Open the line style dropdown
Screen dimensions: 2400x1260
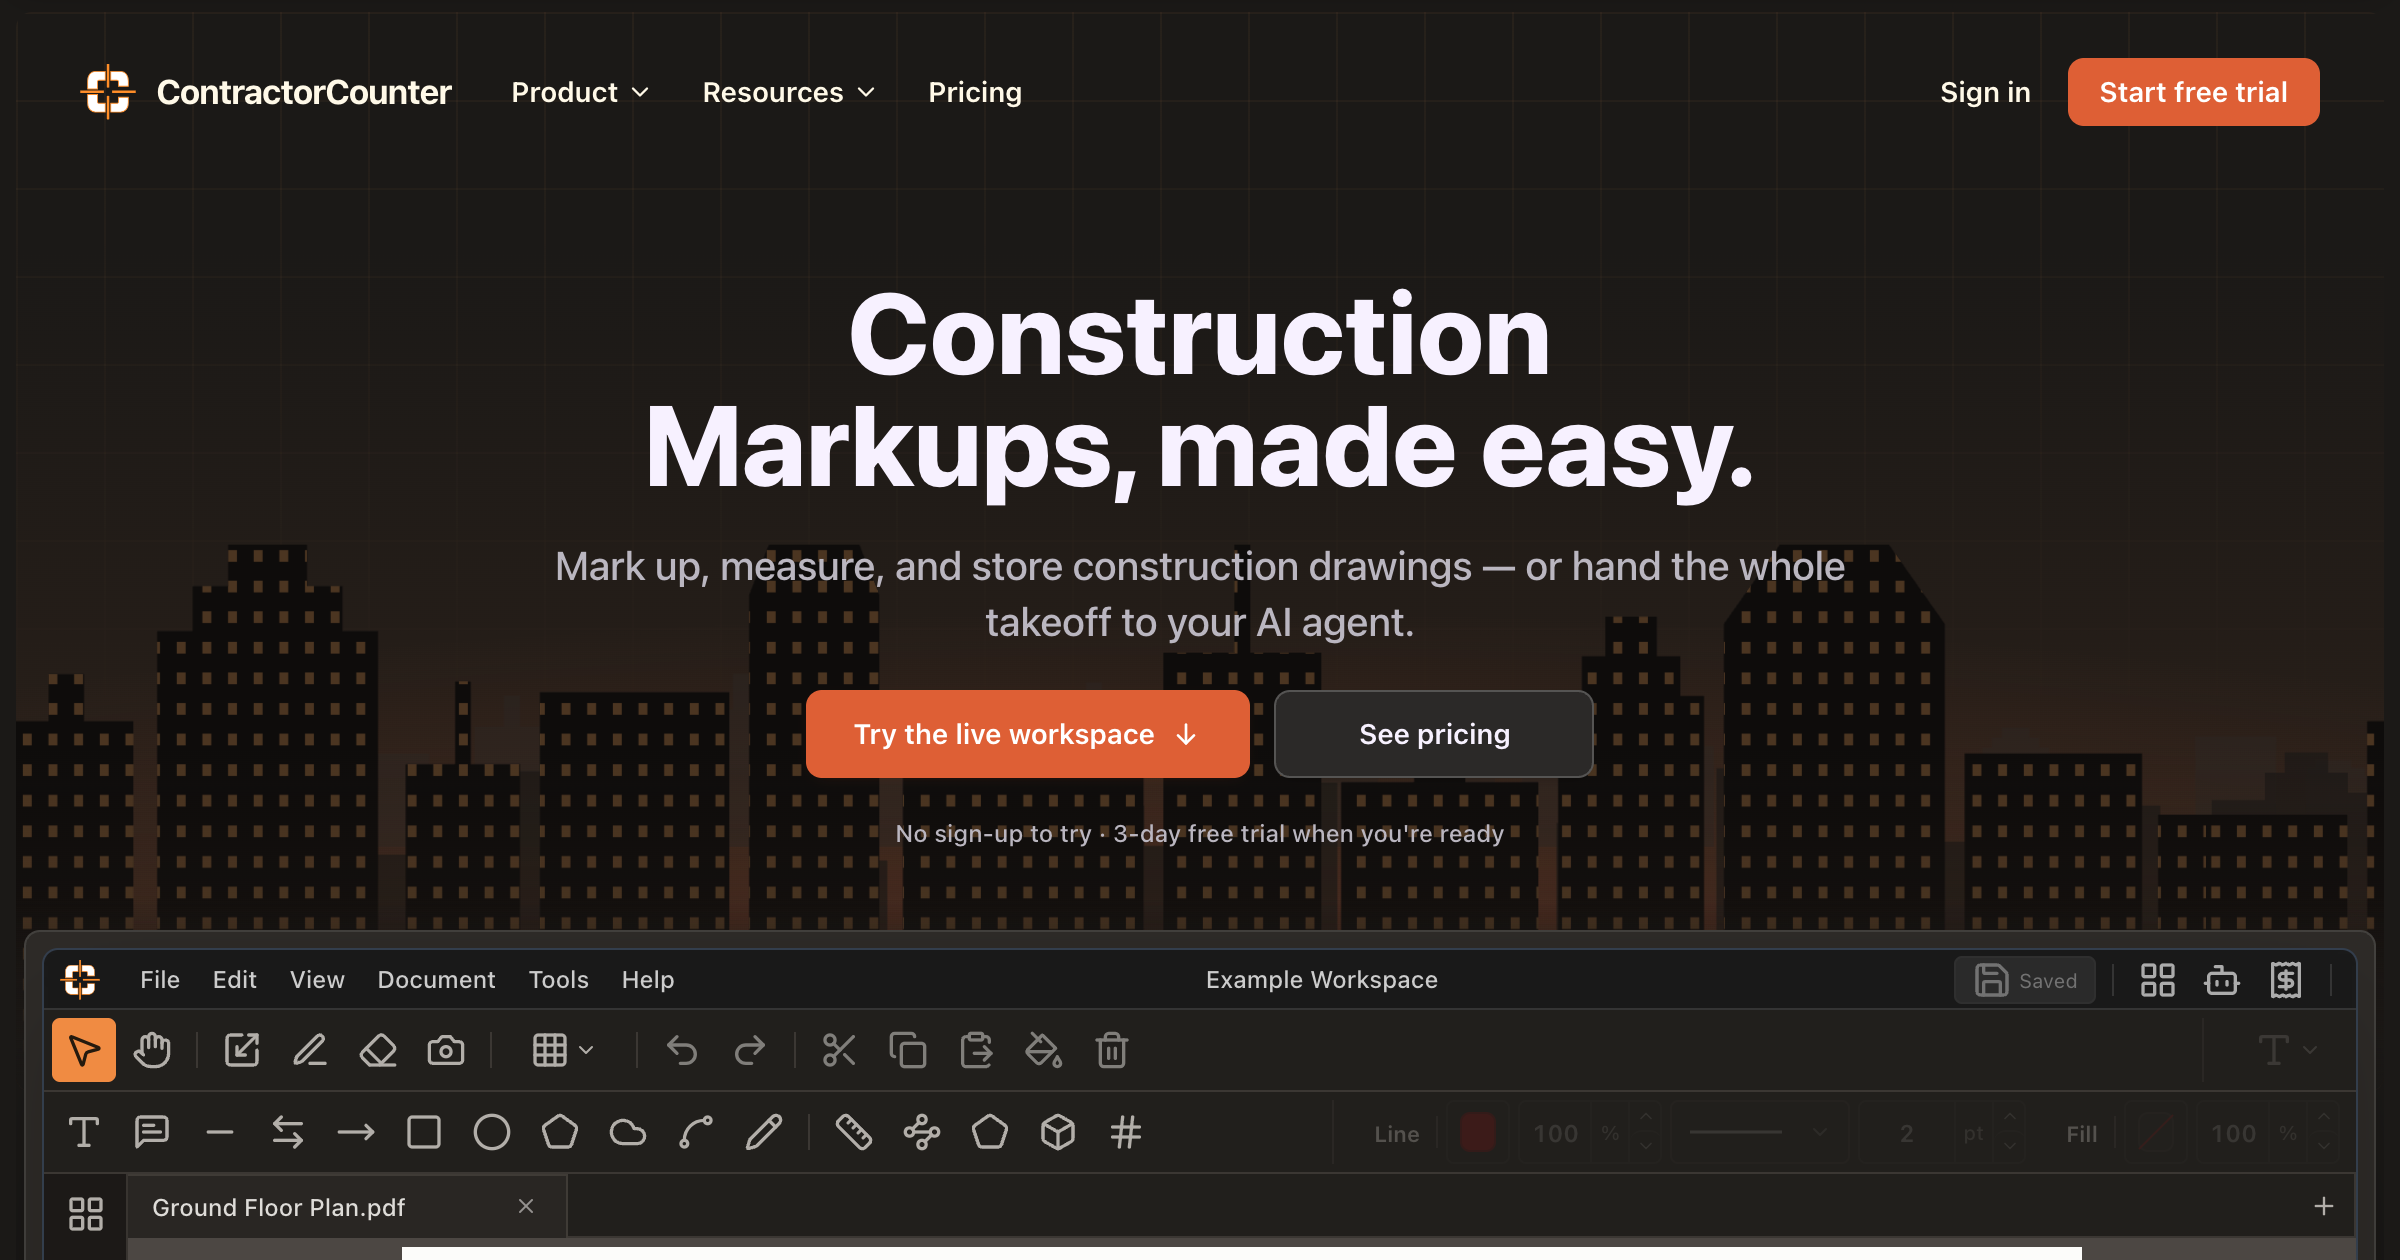click(x=1758, y=1133)
